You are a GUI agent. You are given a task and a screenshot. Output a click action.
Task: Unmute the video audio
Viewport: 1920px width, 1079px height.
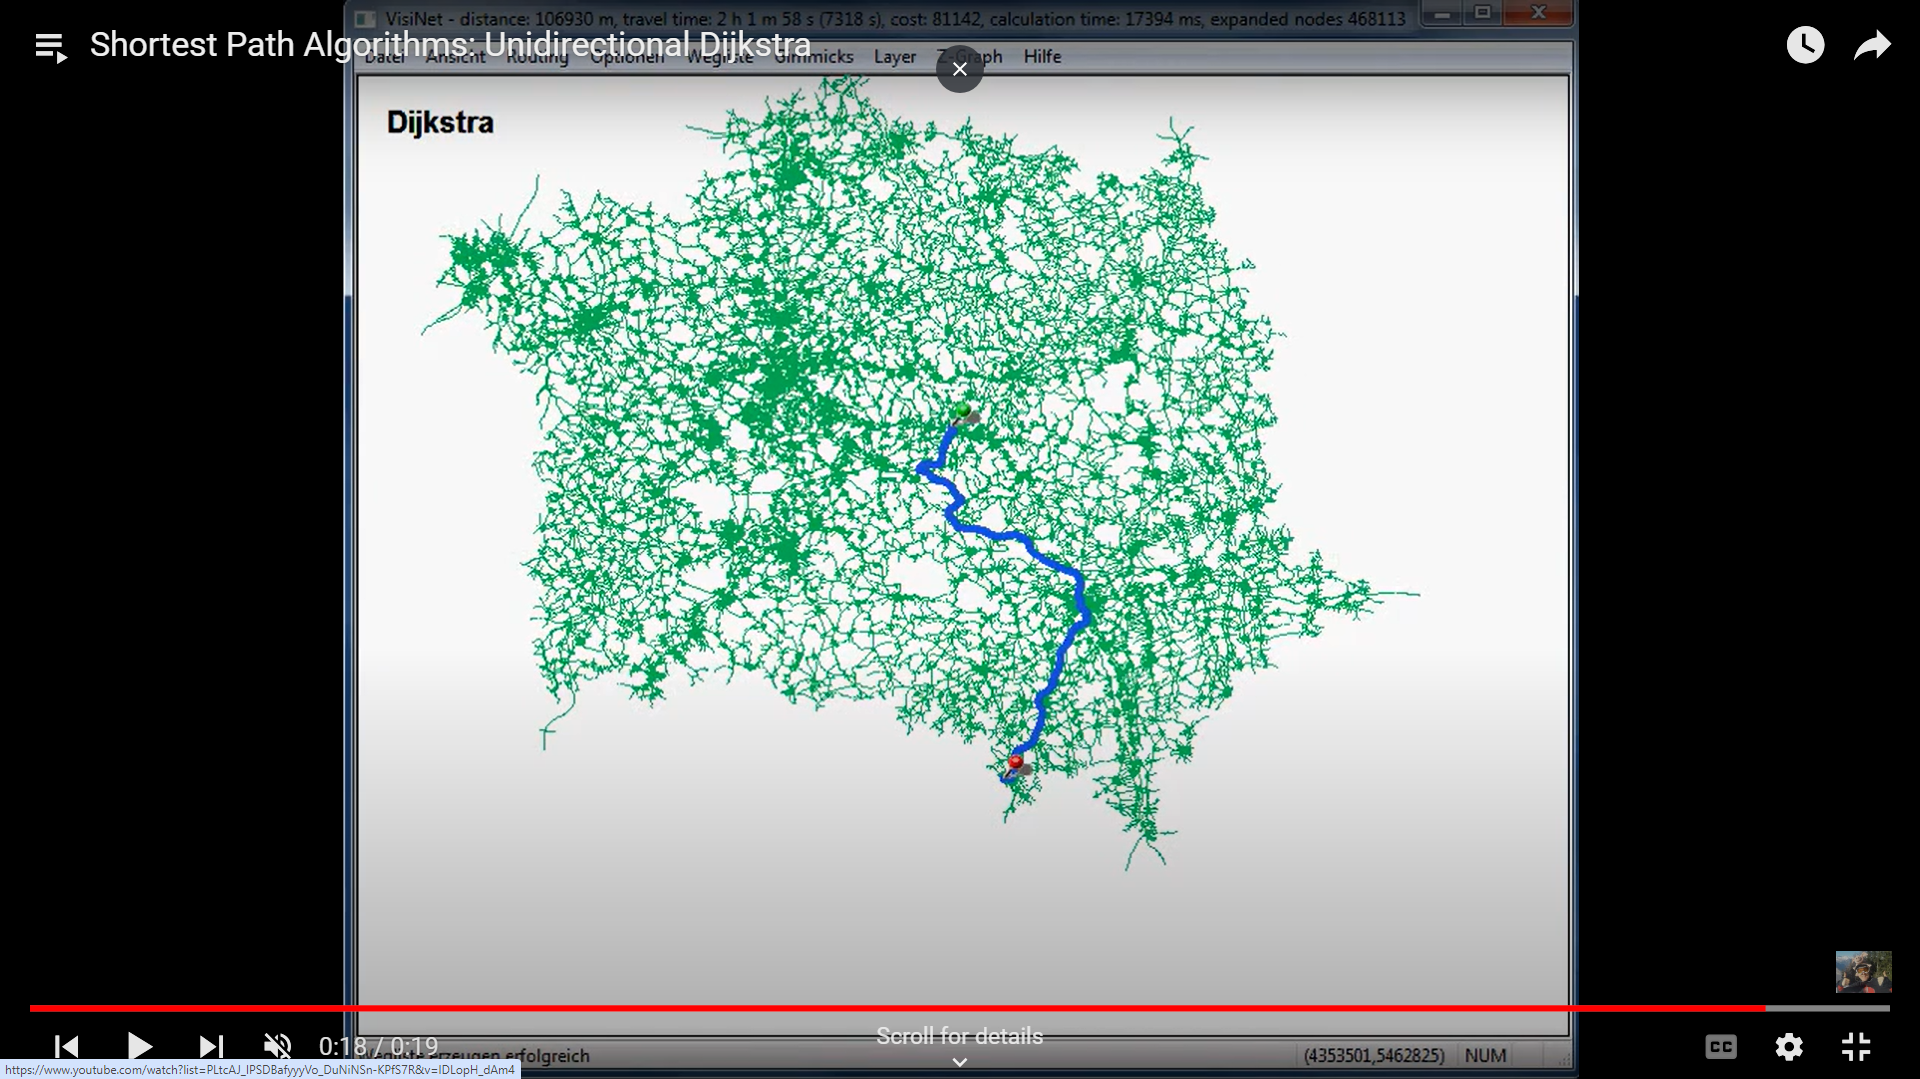click(277, 1046)
